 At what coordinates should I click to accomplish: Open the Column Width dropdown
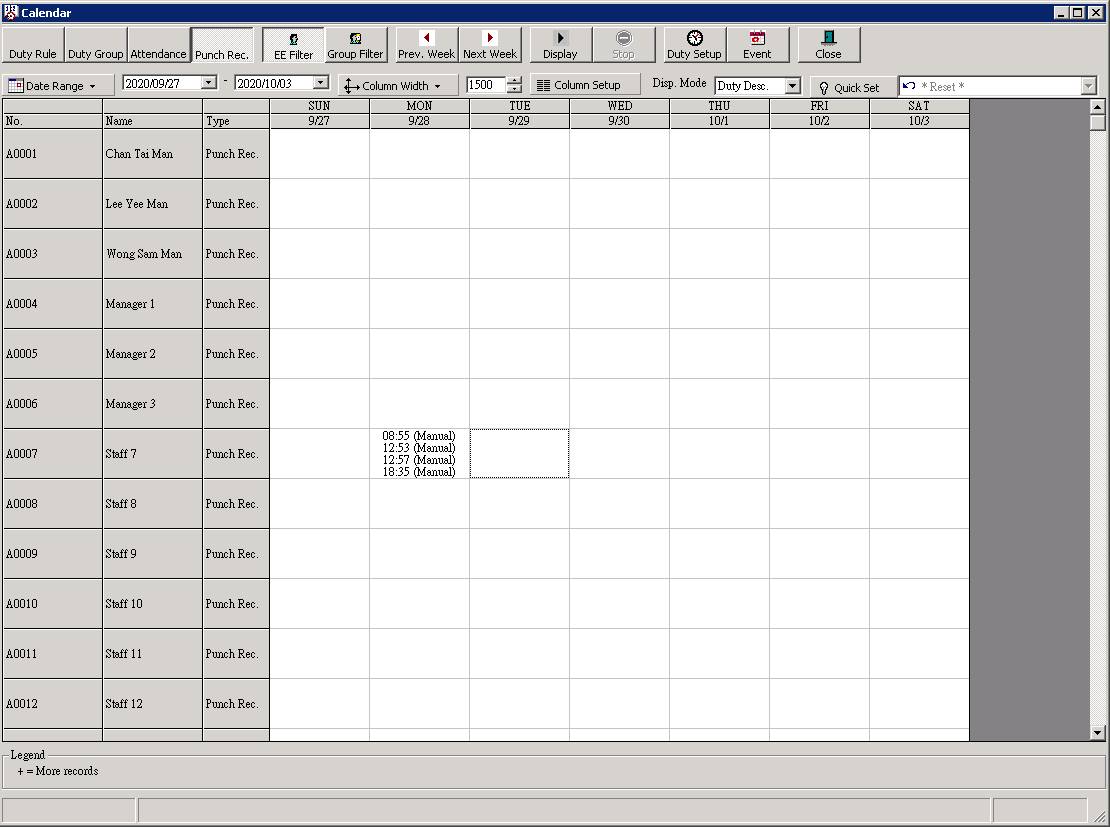397,86
